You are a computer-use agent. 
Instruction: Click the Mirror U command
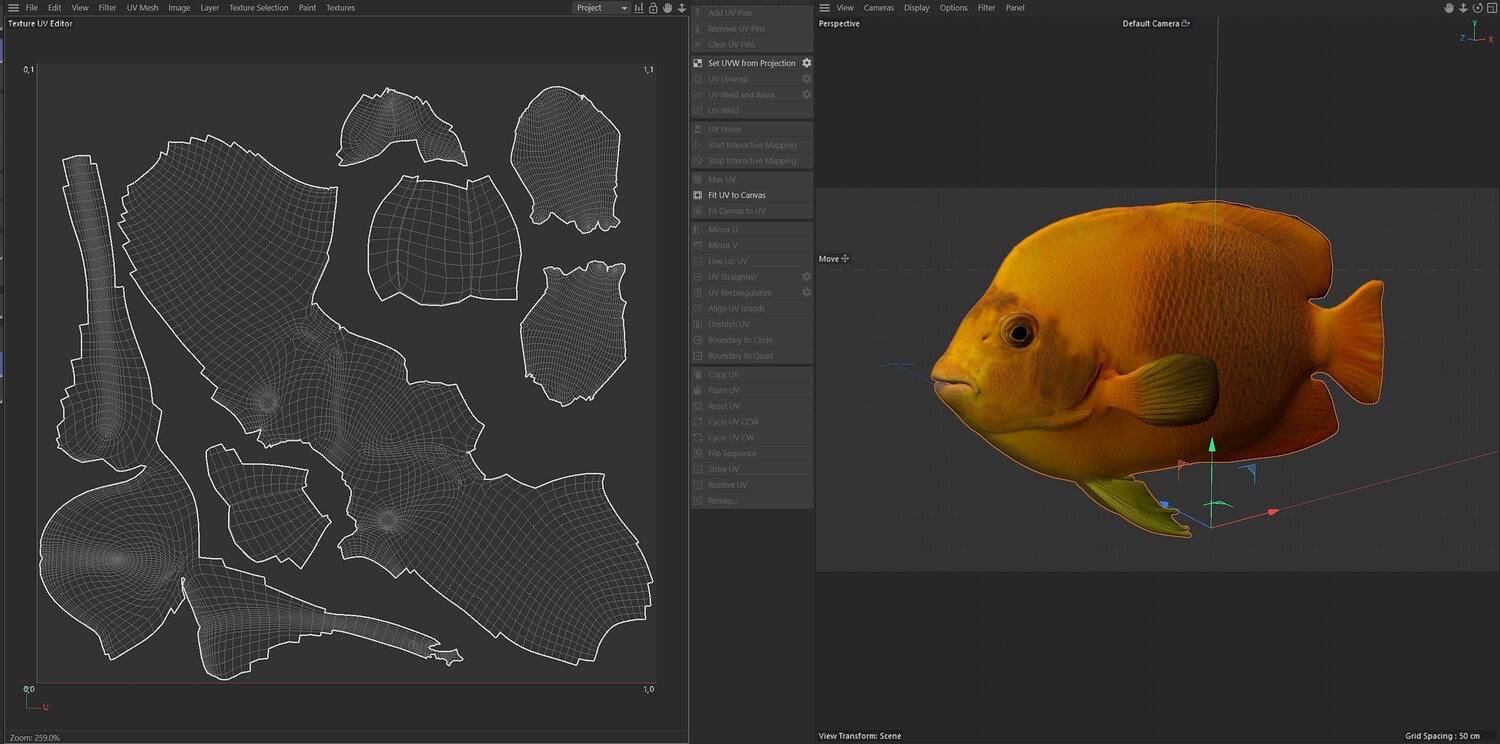coord(752,229)
